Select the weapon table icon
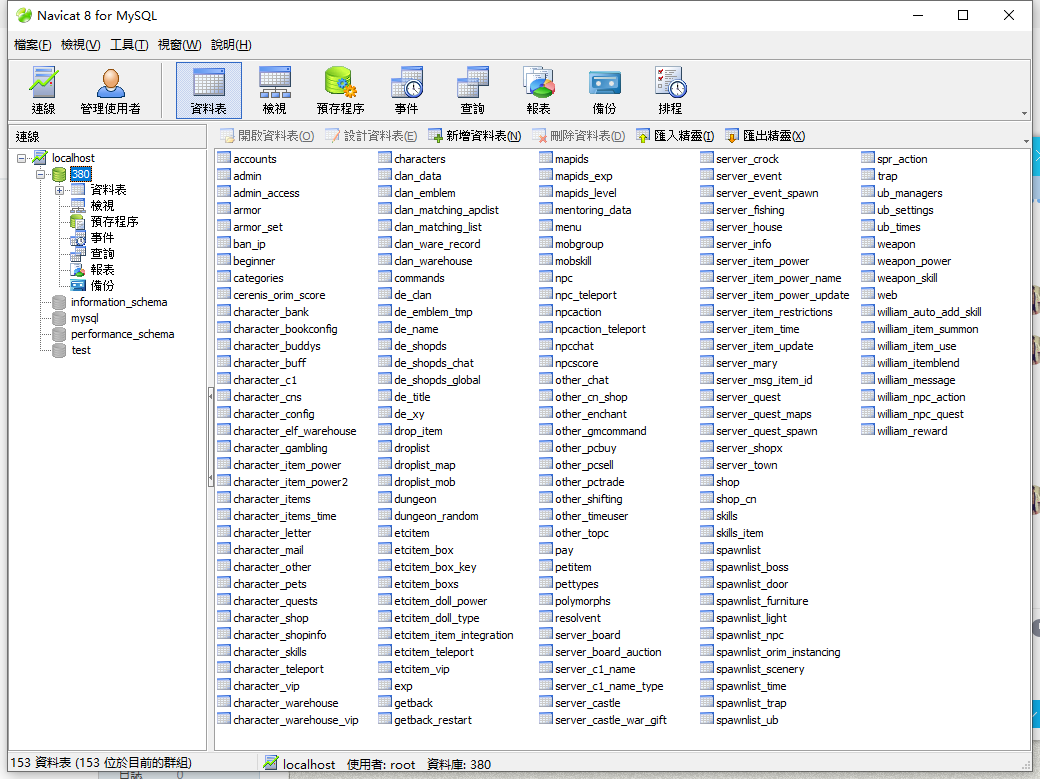 tap(868, 244)
